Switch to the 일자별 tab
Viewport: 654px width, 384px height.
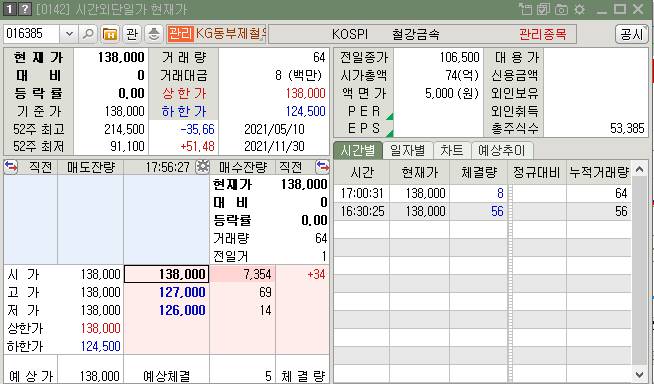pyautogui.click(x=407, y=150)
